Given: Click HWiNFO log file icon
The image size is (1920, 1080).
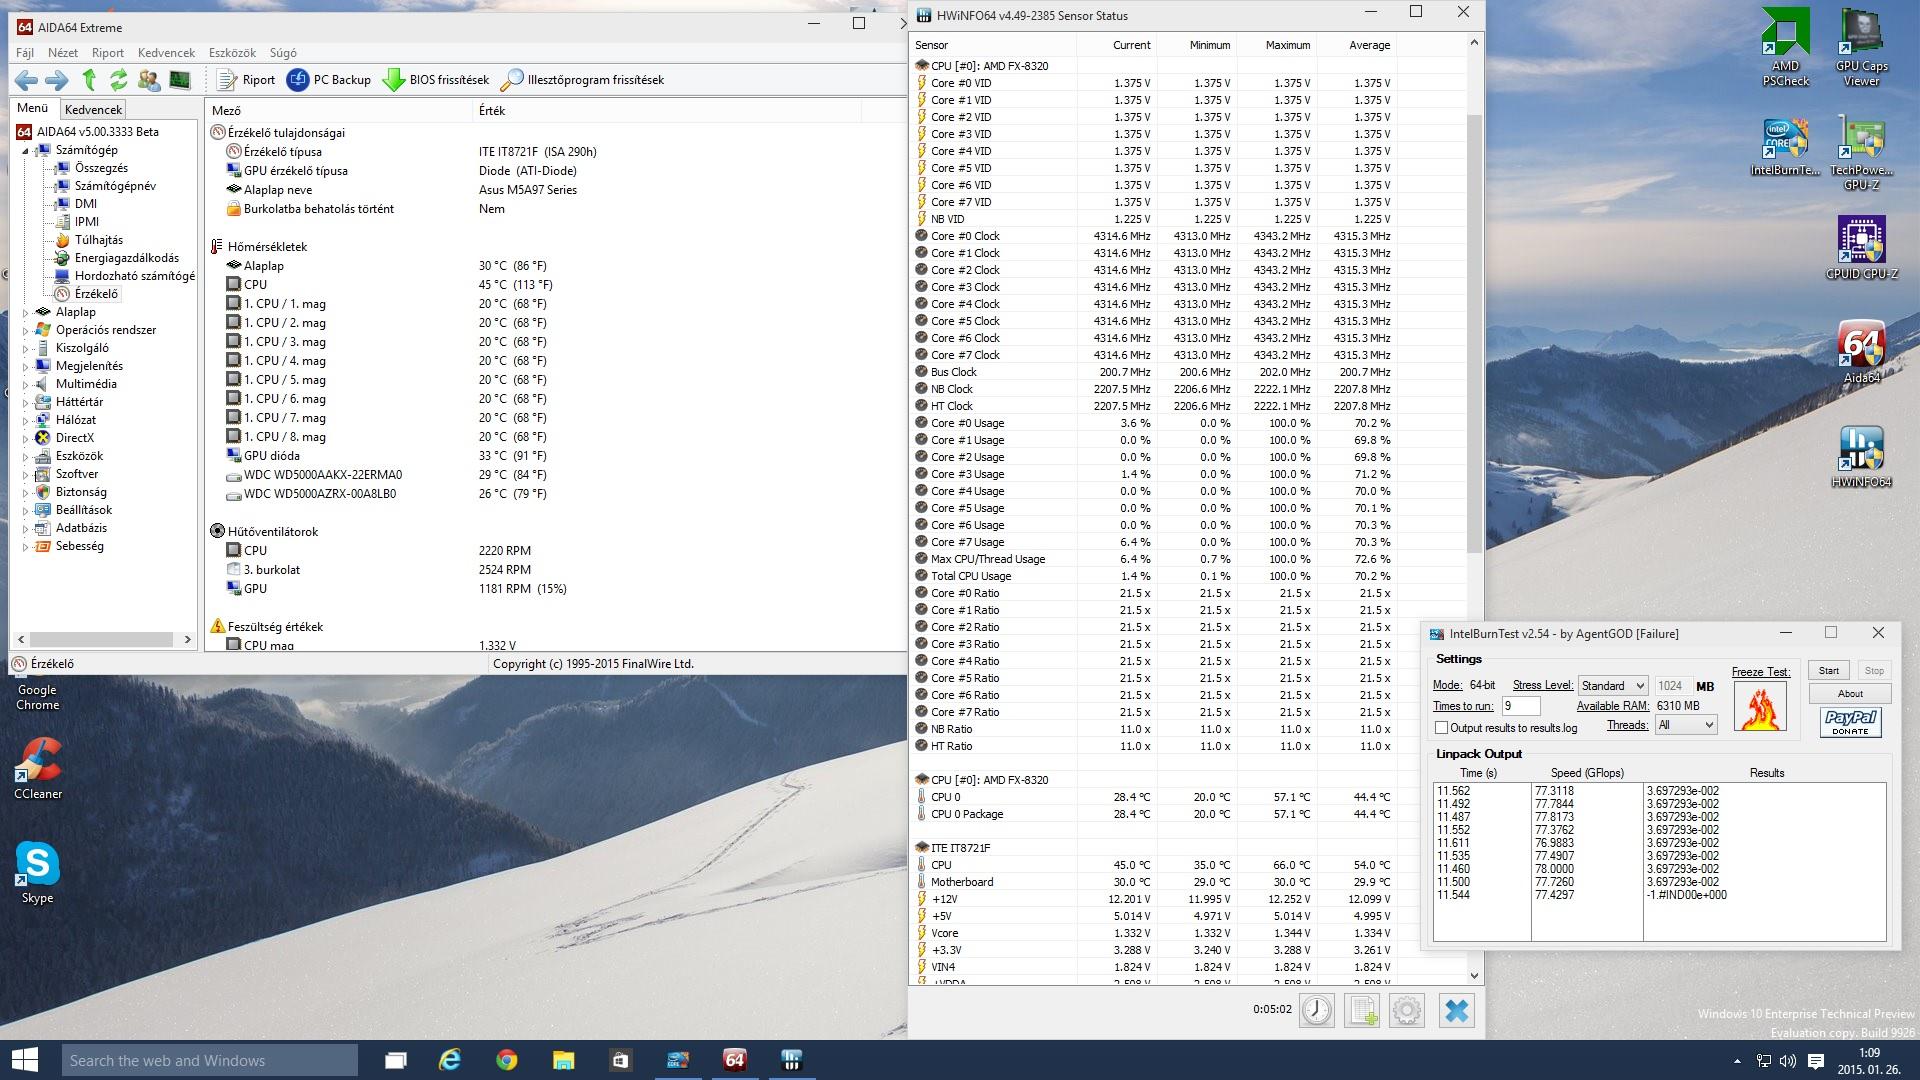Looking at the screenshot, I should (1362, 1010).
